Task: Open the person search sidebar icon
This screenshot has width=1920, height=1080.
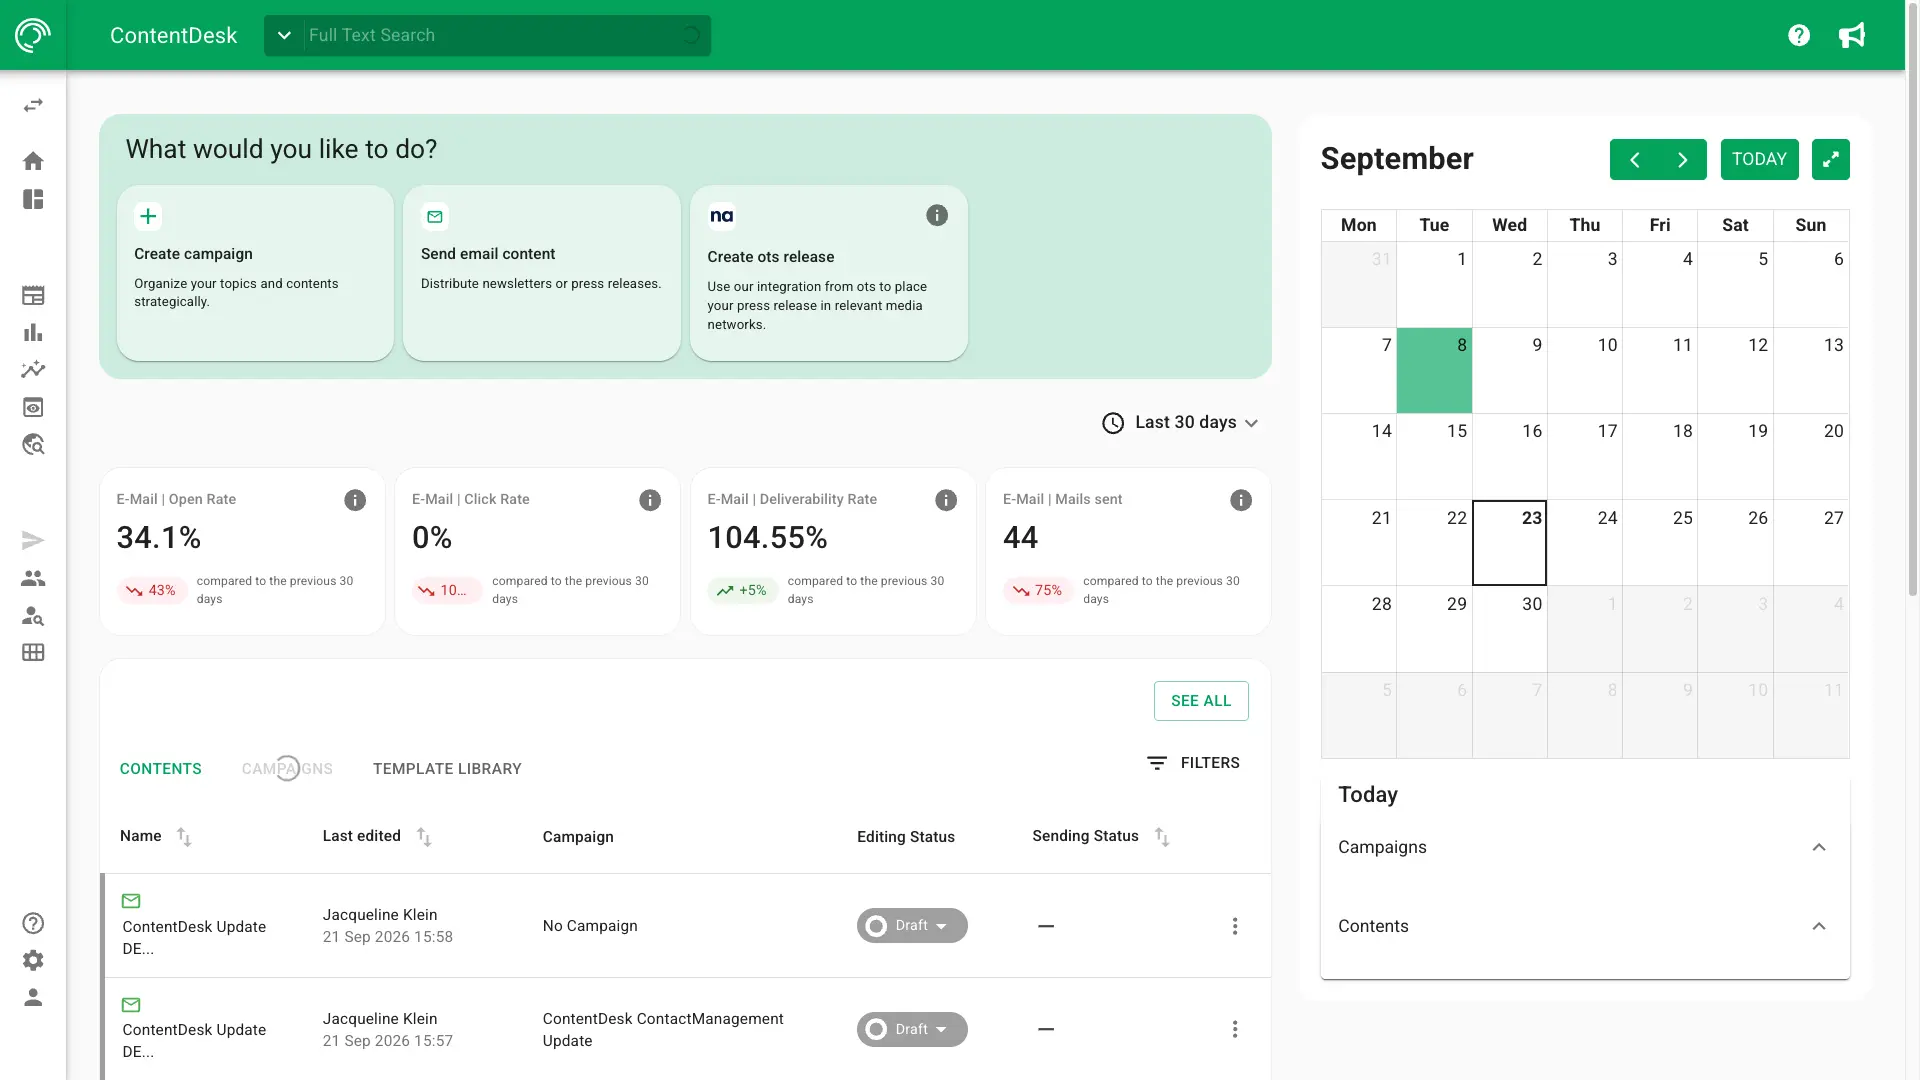Action: click(x=33, y=615)
